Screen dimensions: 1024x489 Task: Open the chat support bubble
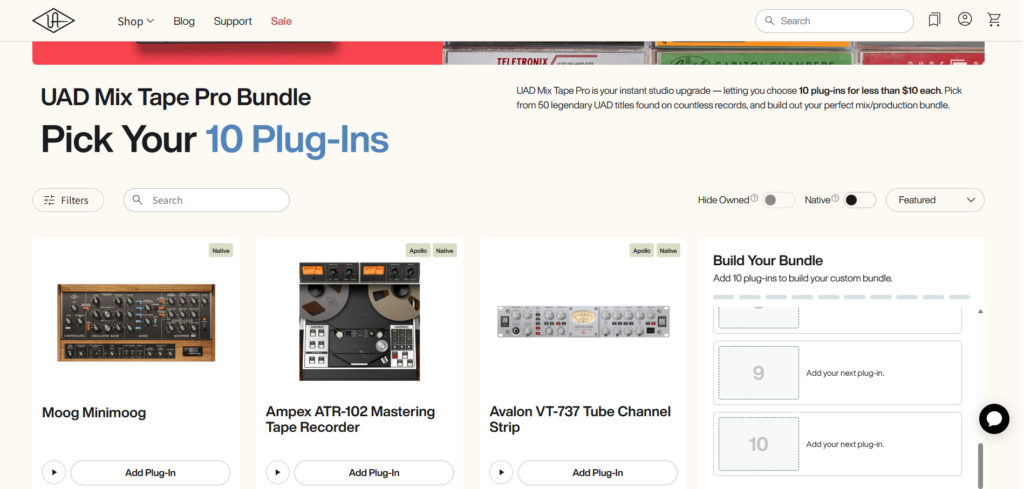994,418
